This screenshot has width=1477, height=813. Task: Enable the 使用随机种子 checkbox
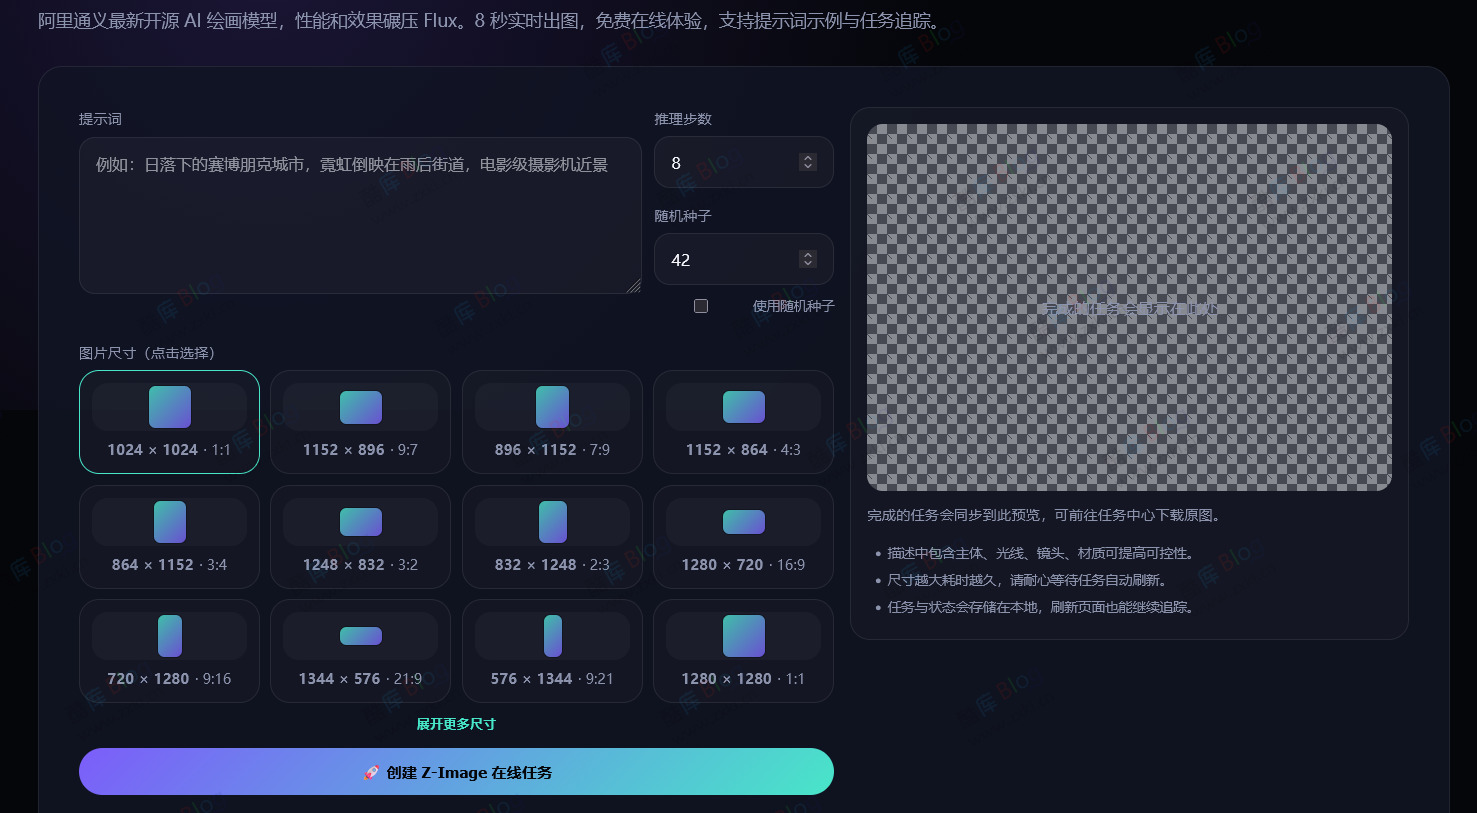tap(700, 306)
